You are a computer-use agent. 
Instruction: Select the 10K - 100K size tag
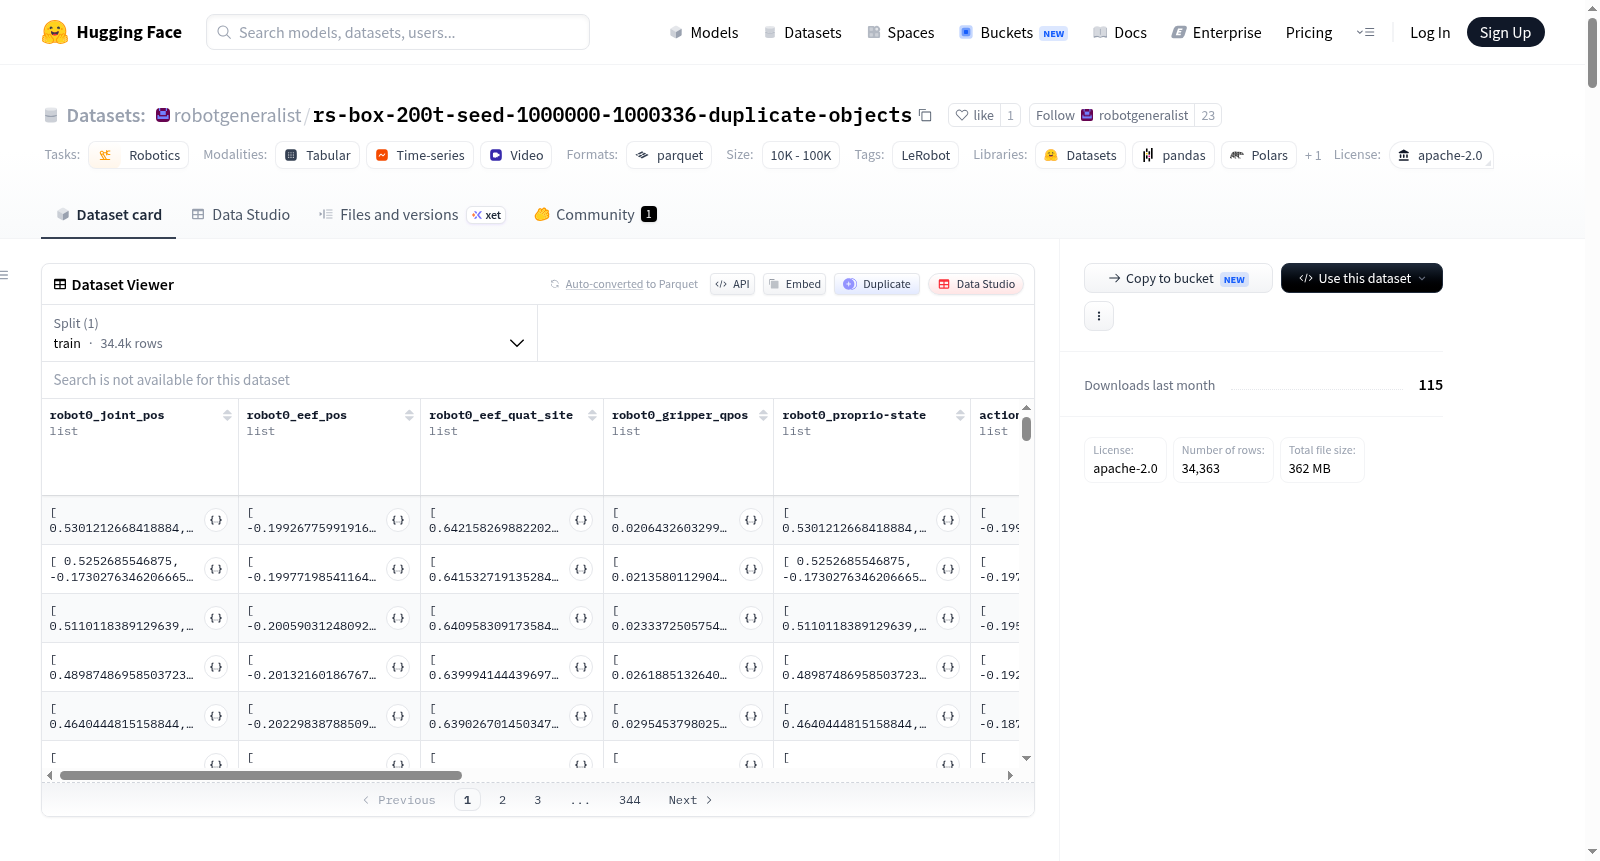[x=801, y=155]
